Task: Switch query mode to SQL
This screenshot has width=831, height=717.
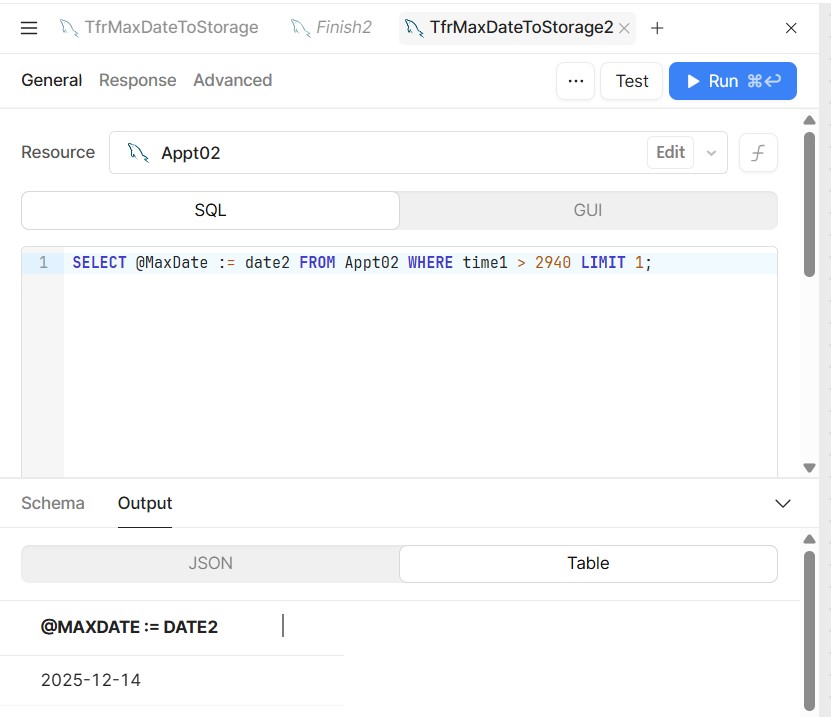Action: pos(210,210)
